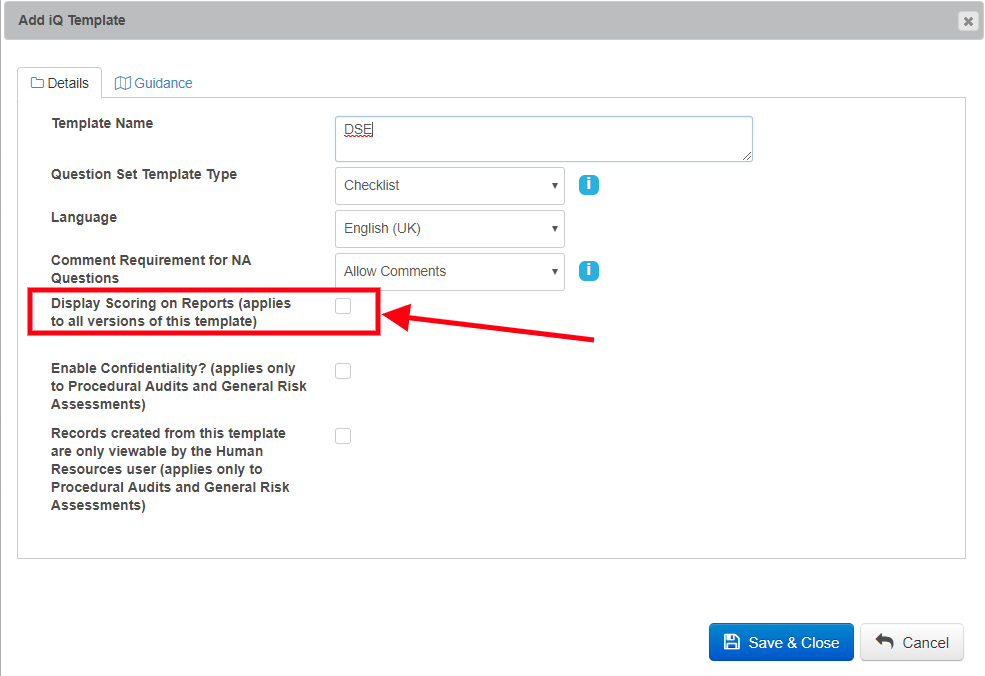Click the info icon next to Question Set Template Type
This screenshot has width=985, height=676.
click(588, 185)
